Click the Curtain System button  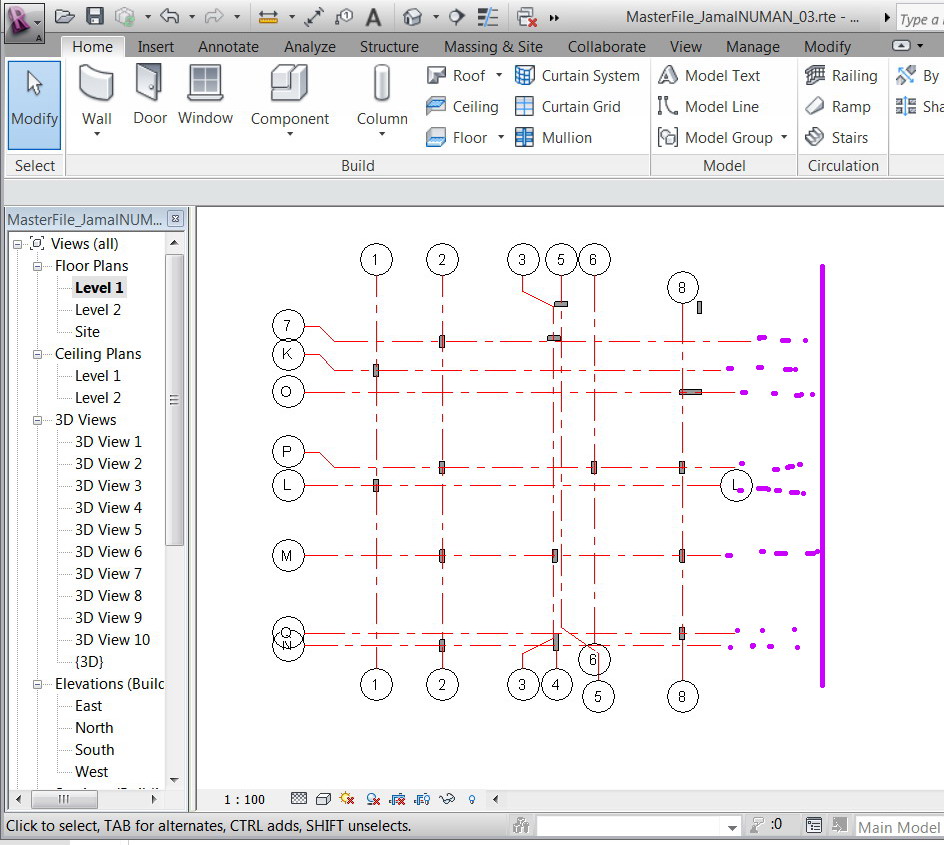[x=577, y=75]
